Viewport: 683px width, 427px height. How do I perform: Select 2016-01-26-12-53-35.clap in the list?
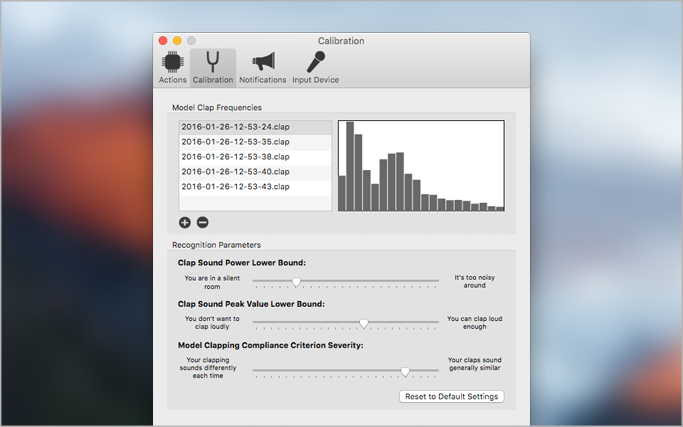pyautogui.click(x=255, y=142)
